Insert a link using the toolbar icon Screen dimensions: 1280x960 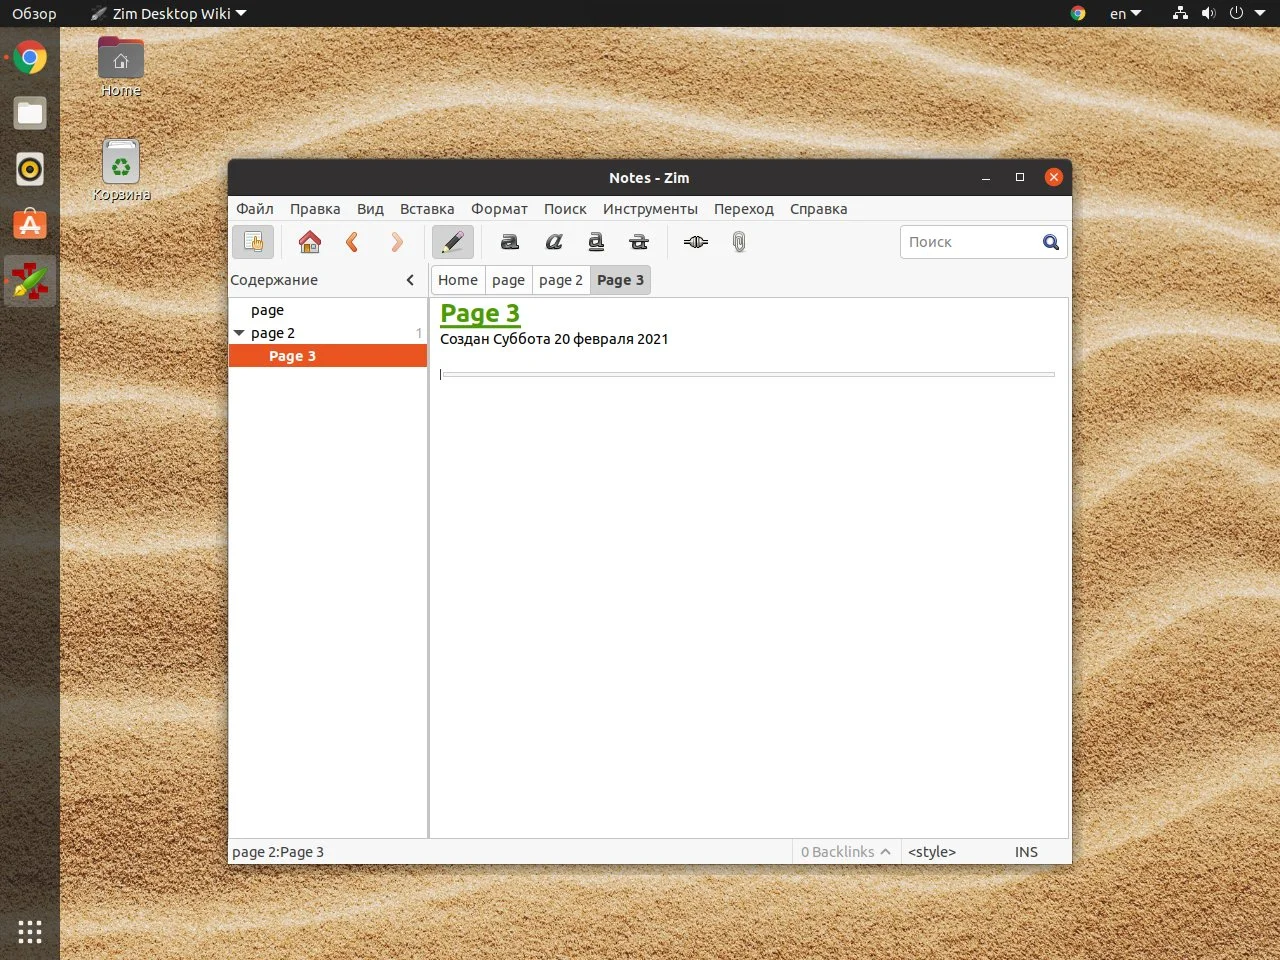pyautogui.click(x=696, y=242)
